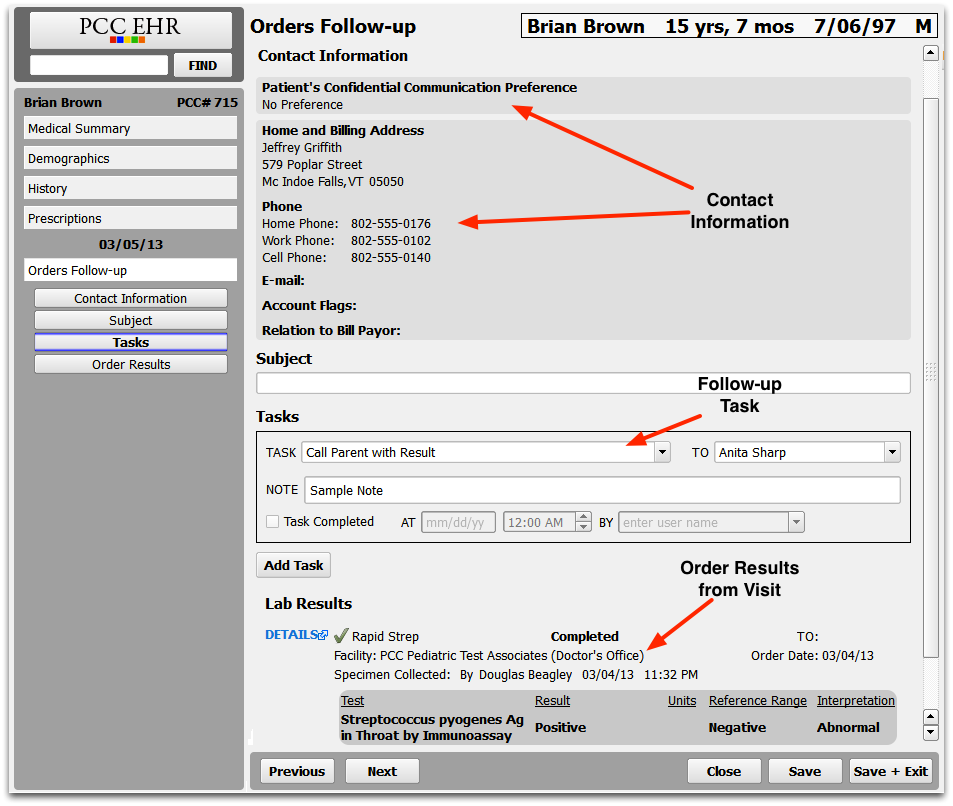Click the scrollbar down arrow at bottom

[931, 732]
